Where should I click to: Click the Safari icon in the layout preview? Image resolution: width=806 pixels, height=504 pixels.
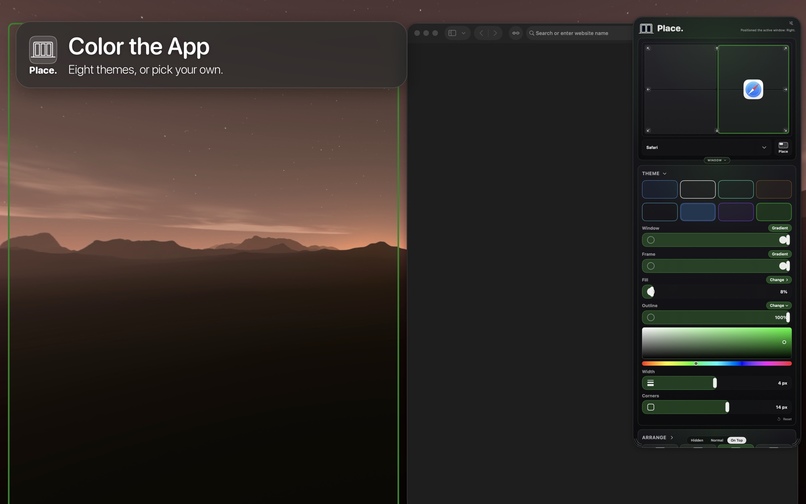[753, 89]
